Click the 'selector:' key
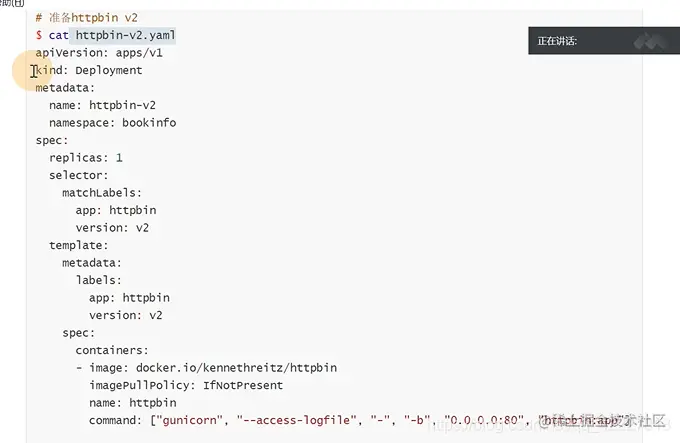 pyautogui.click(x=79, y=175)
